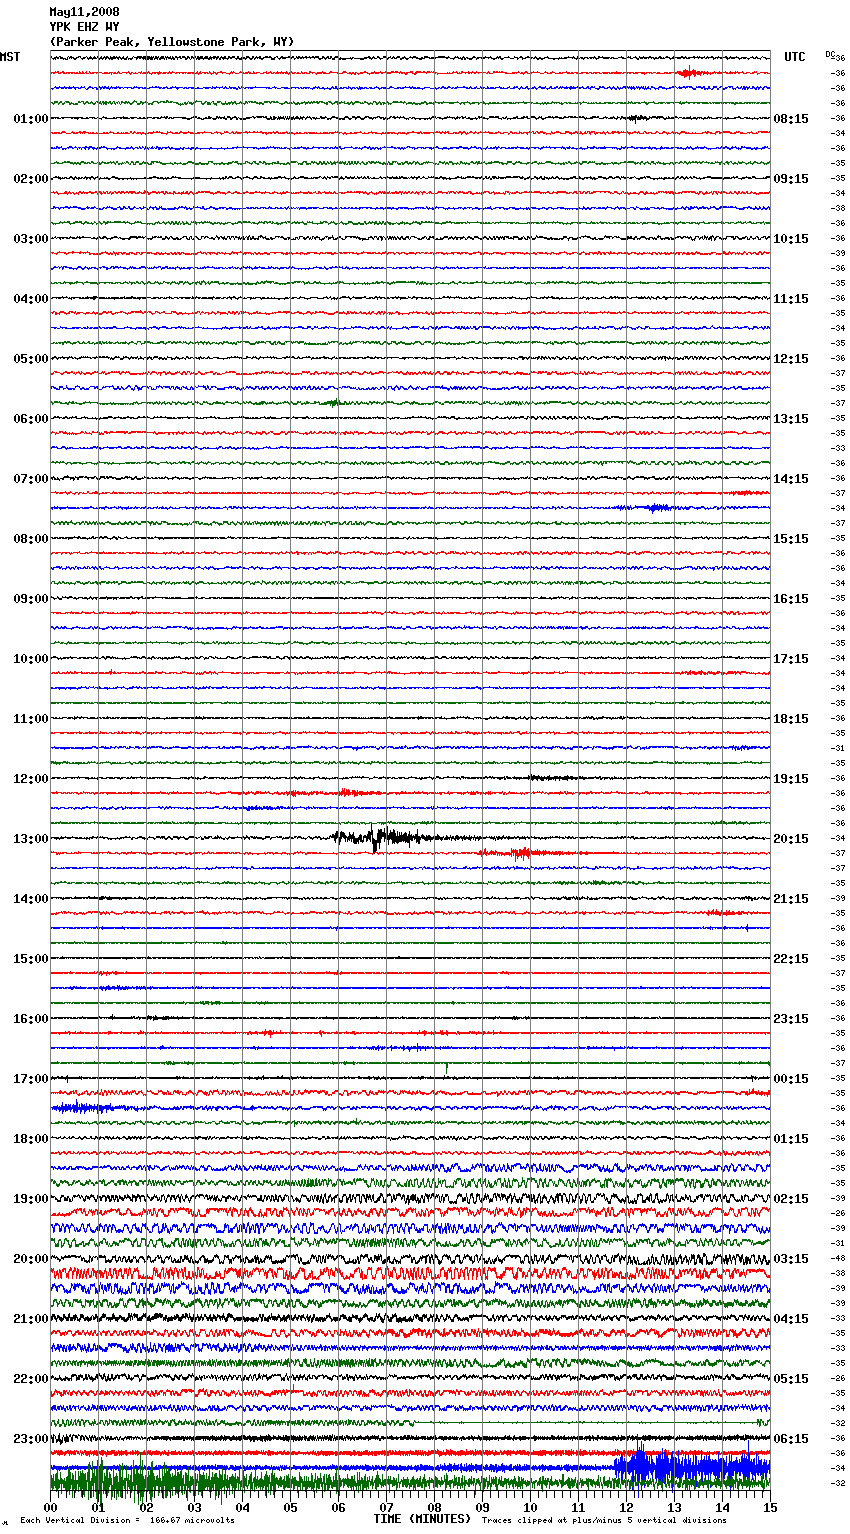Screen dimensions: 850x1534
Task: Select the 13:00 MST time label
Action: pos(31,839)
